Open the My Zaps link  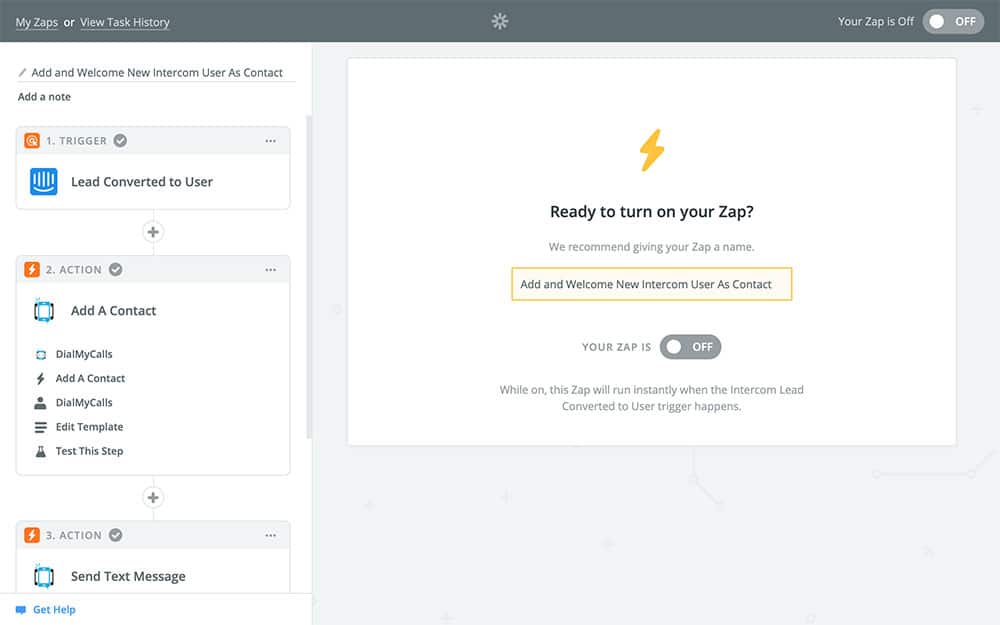37,22
